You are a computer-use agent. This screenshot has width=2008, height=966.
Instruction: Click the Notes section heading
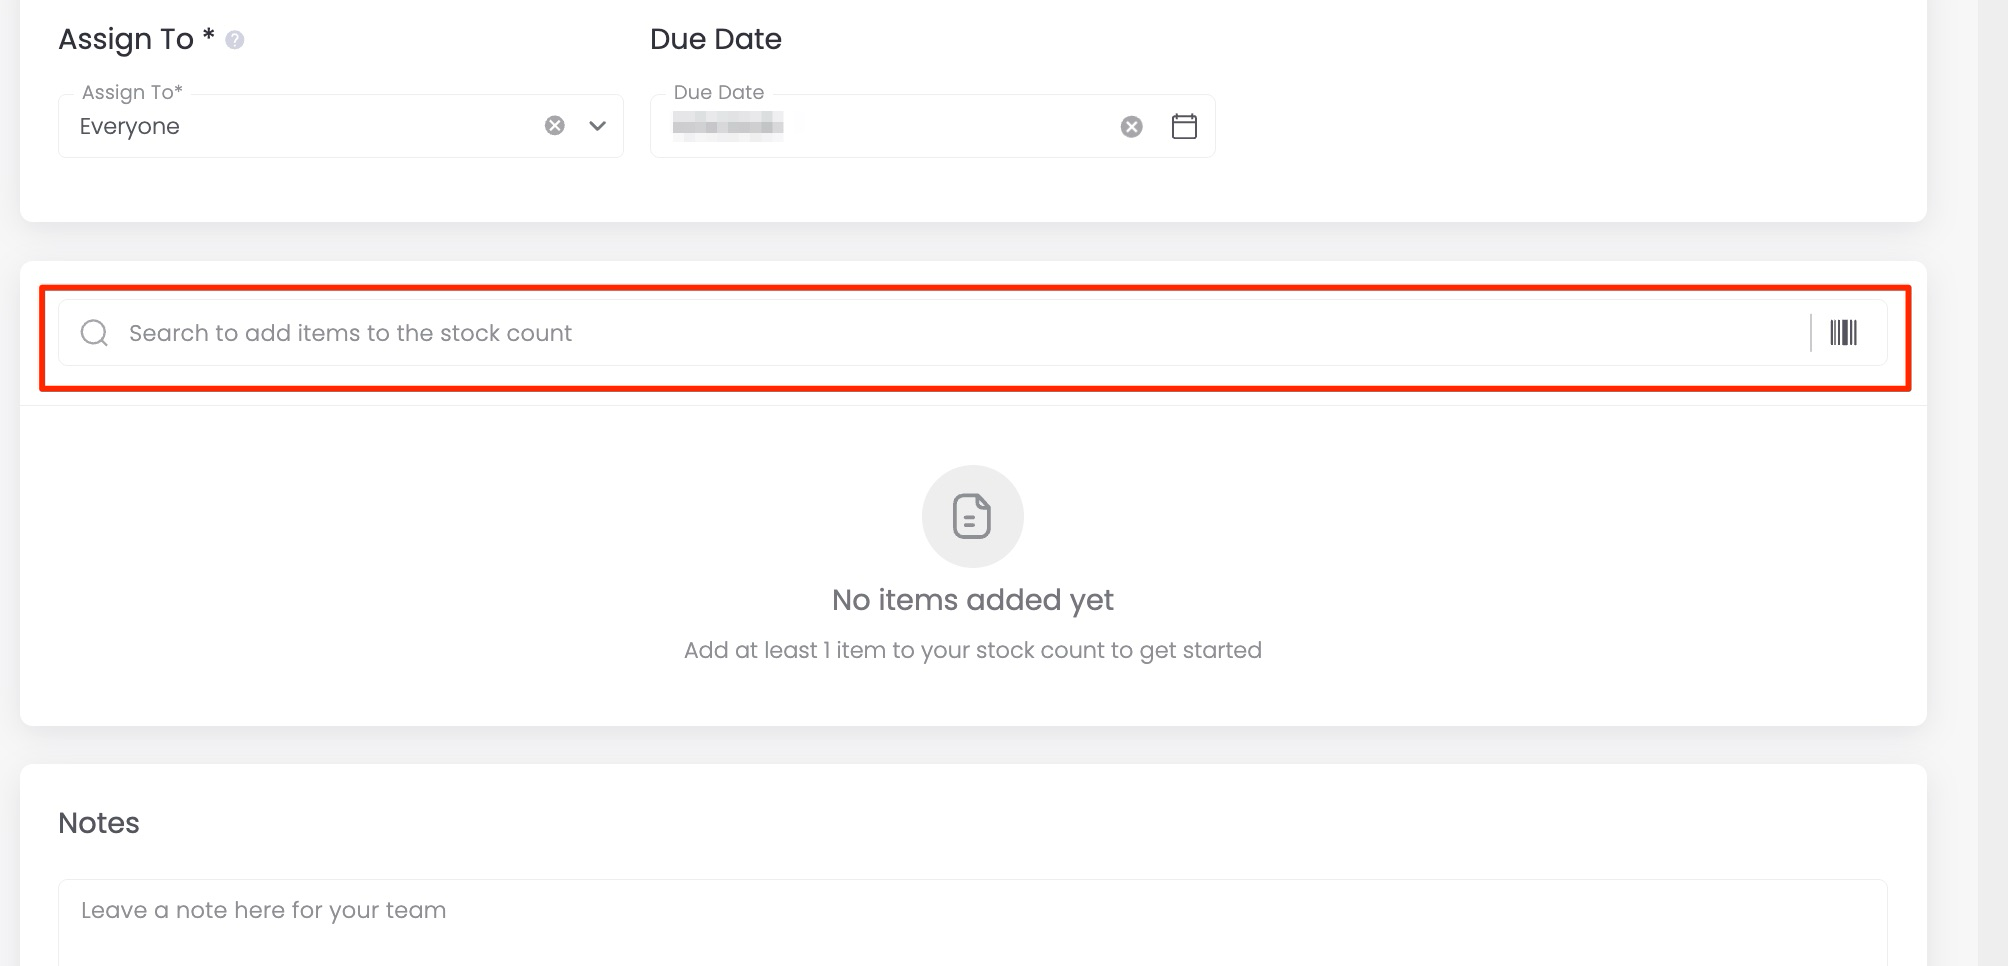click(99, 823)
